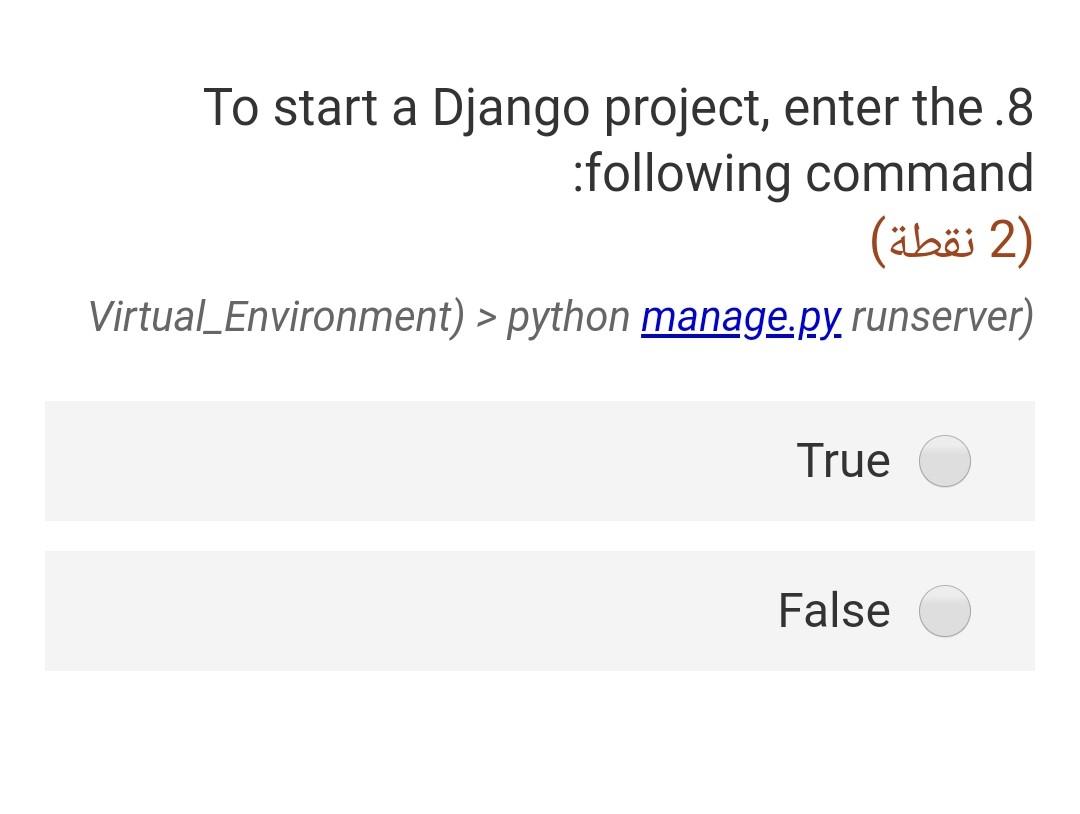Click the word 'command' in the heading
The image size is (1080, 814).
point(919,173)
